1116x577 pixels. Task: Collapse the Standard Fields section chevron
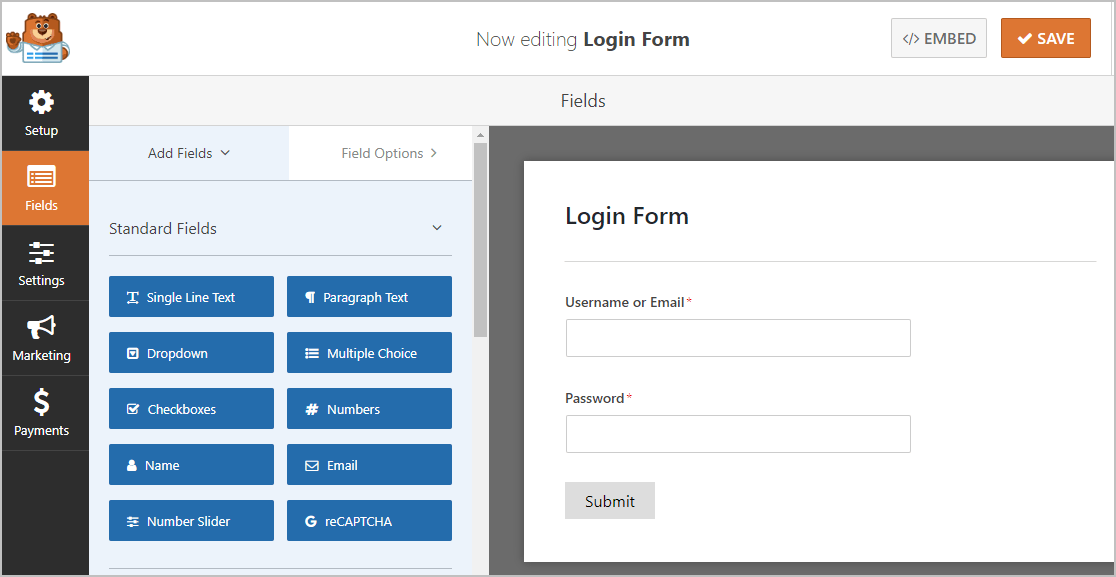[x=437, y=228]
